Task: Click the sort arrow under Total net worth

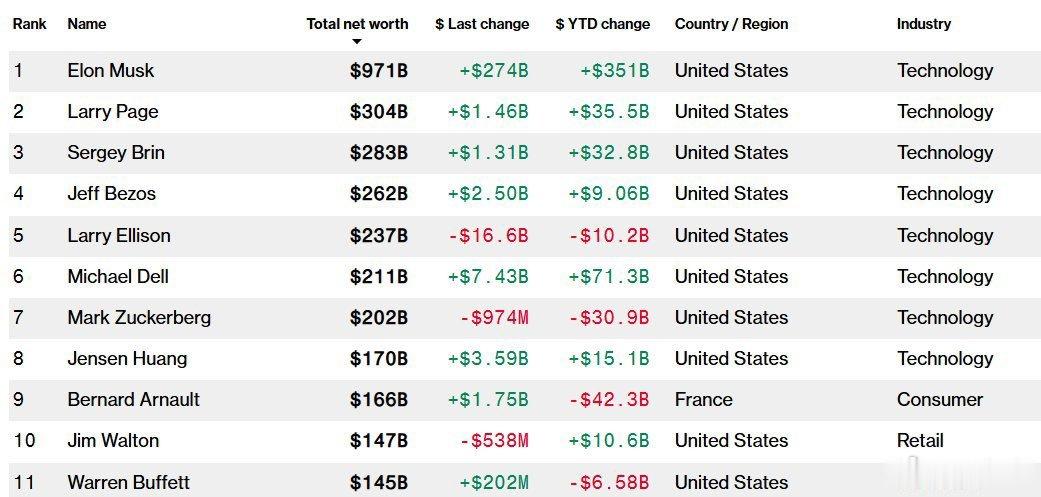Action: coord(357,42)
